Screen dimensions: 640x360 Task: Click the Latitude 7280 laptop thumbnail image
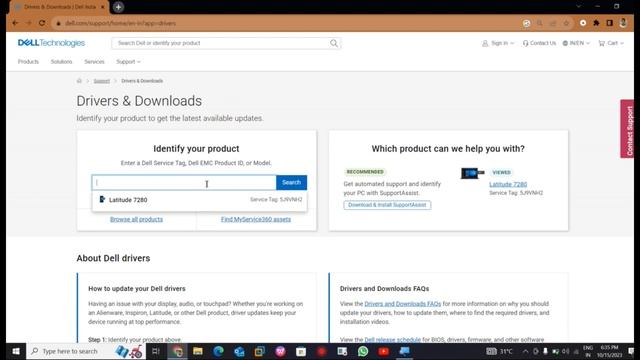[472, 173]
